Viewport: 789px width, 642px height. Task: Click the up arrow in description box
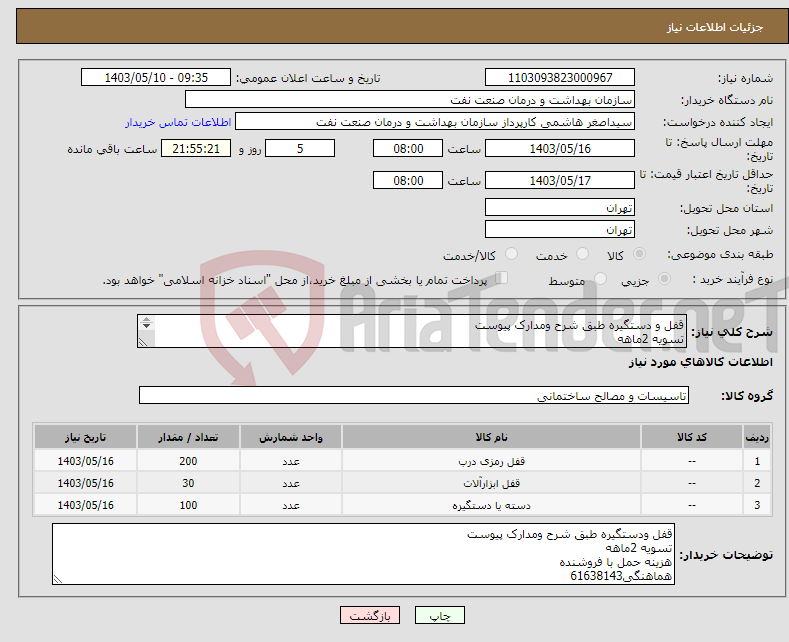146,319
